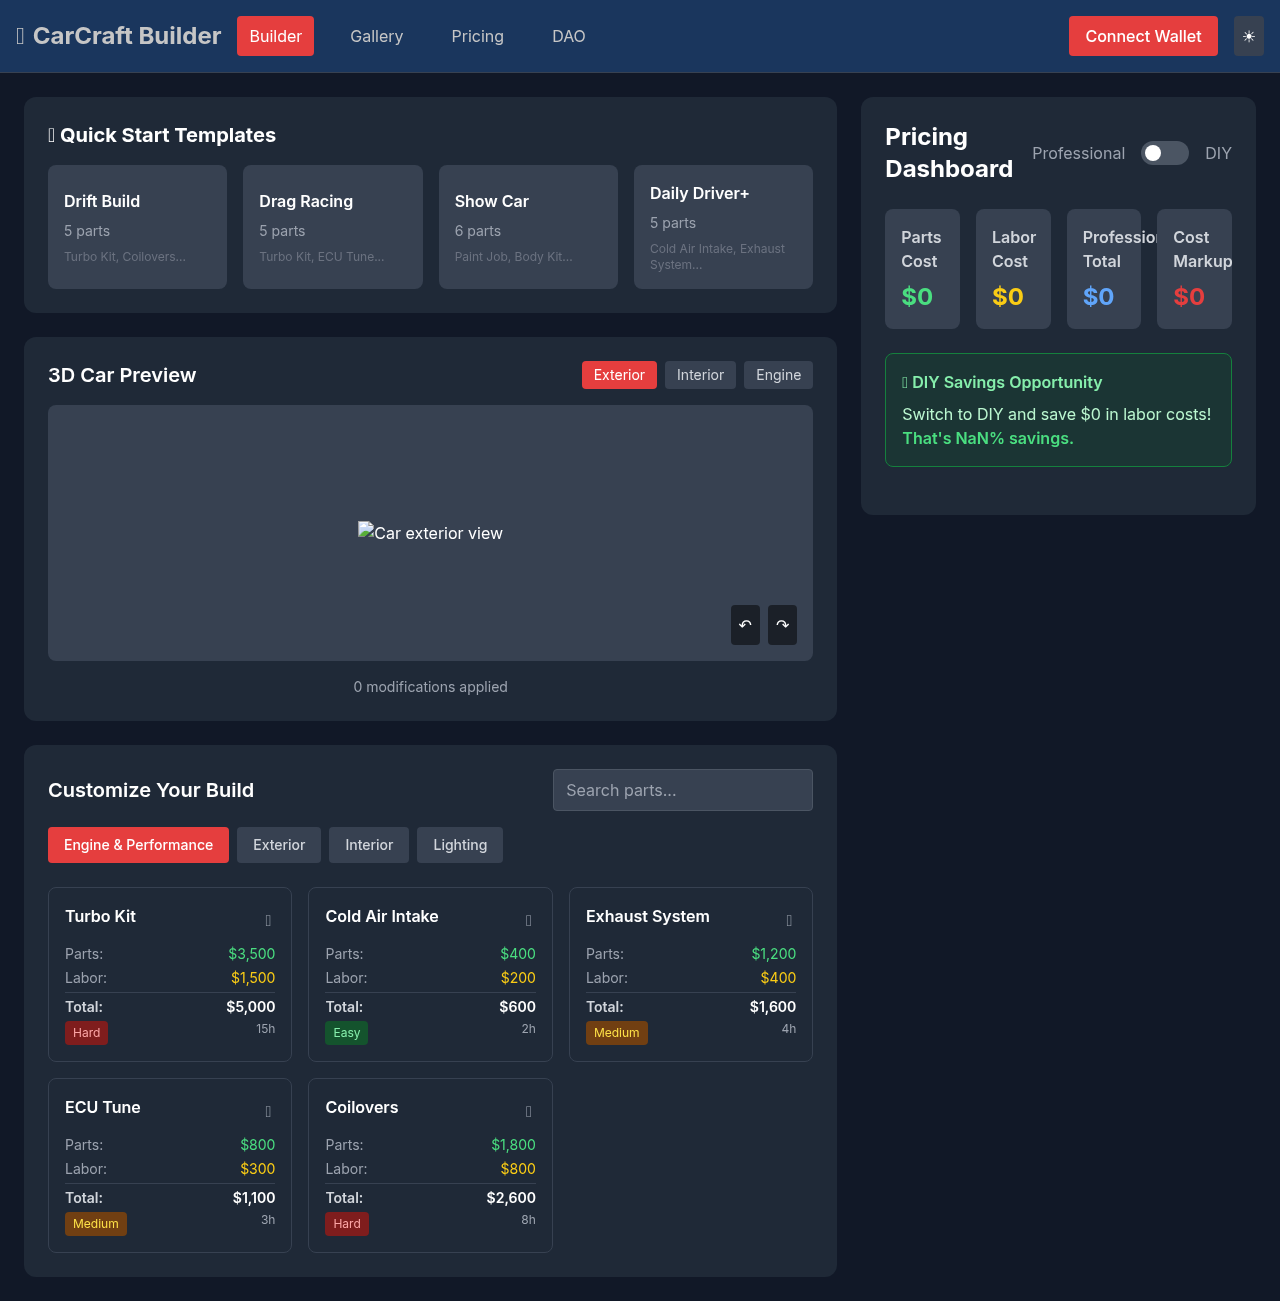Toggle Professional to DIY pricing switch

pyautogui.click(x=1164, y=153)
